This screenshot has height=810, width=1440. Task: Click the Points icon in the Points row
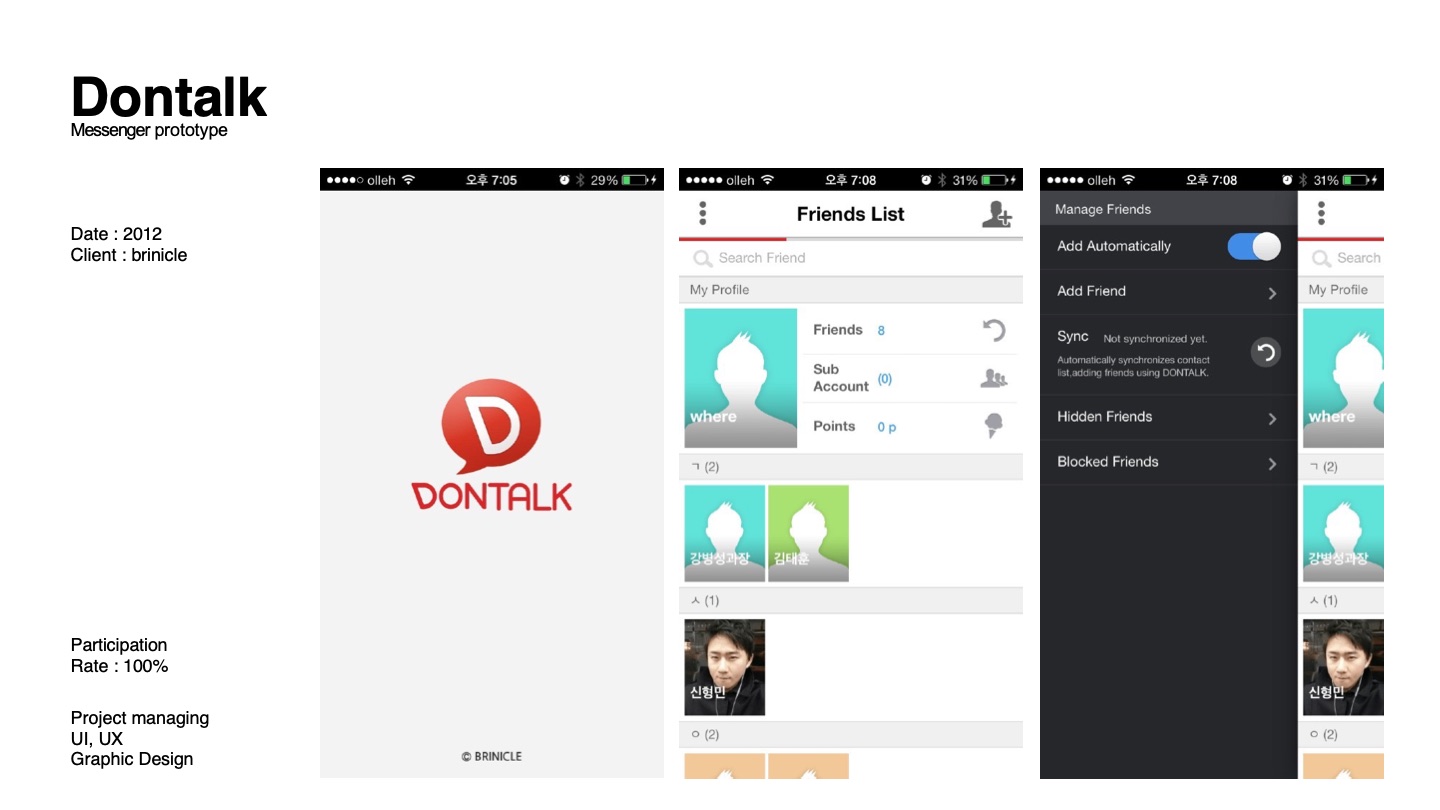coord(993,426)
